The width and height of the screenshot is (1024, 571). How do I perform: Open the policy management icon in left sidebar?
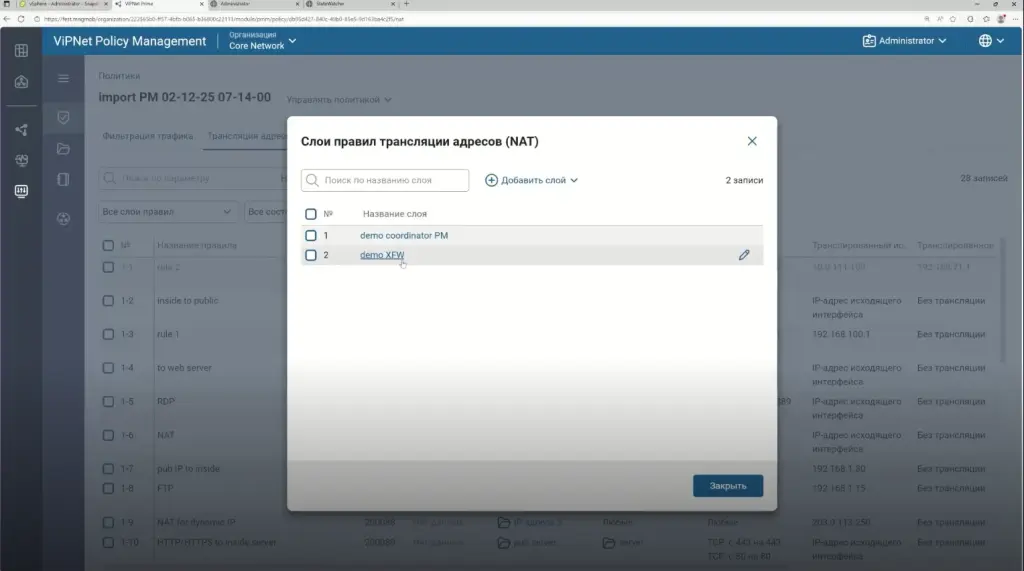pyautogui.click(x=22, y=191)
